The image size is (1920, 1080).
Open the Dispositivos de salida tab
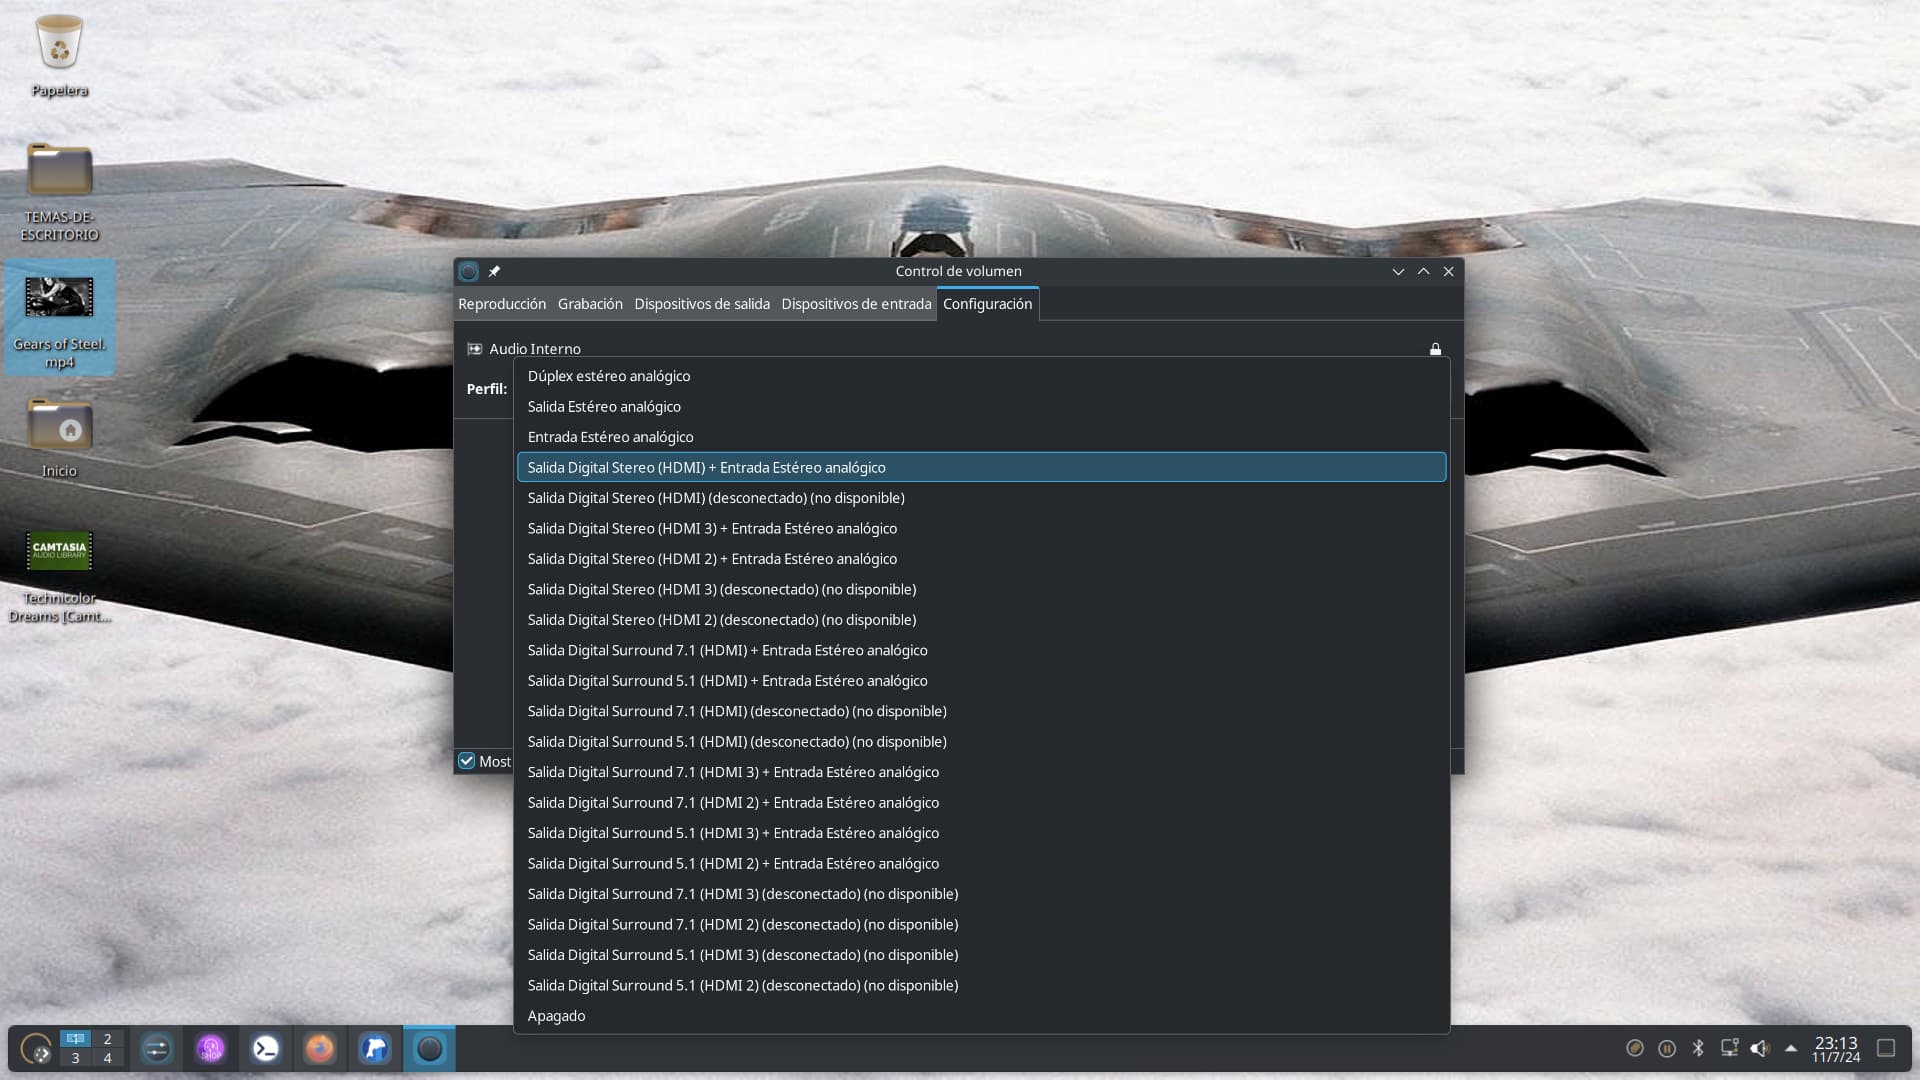pyautogui.click(x=702, y=304)
